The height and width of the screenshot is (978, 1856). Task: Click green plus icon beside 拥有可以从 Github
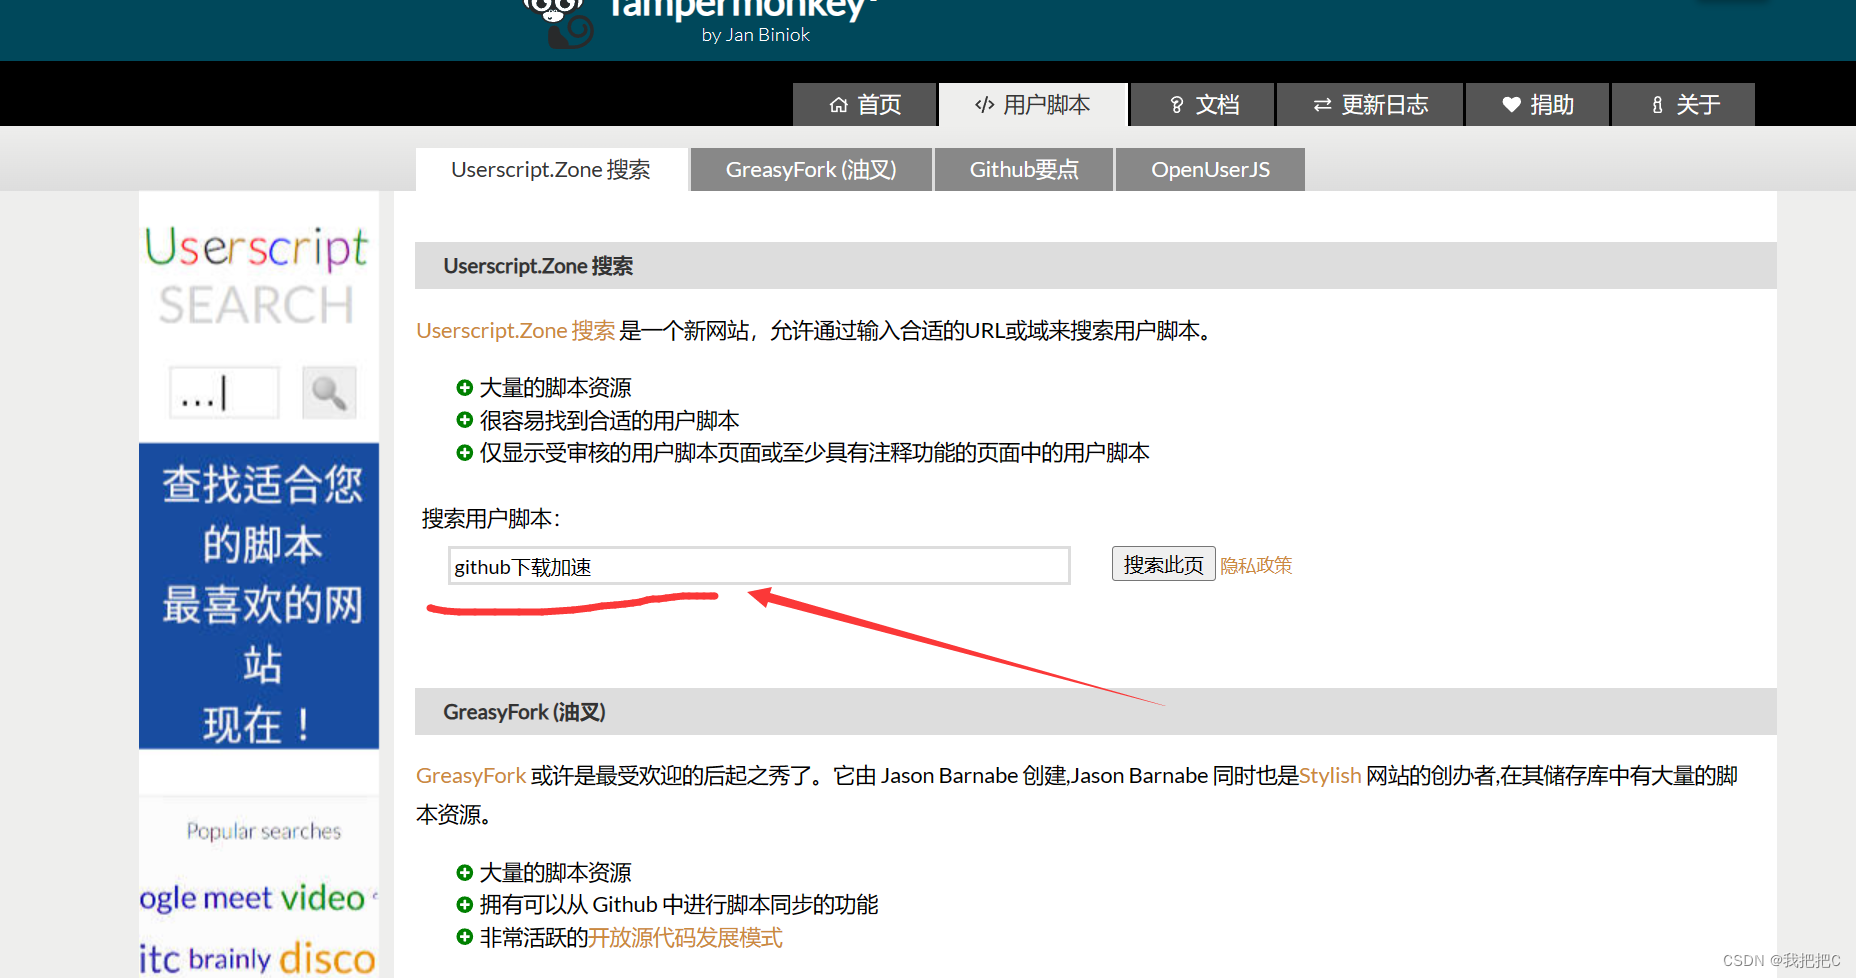point(464,905)
